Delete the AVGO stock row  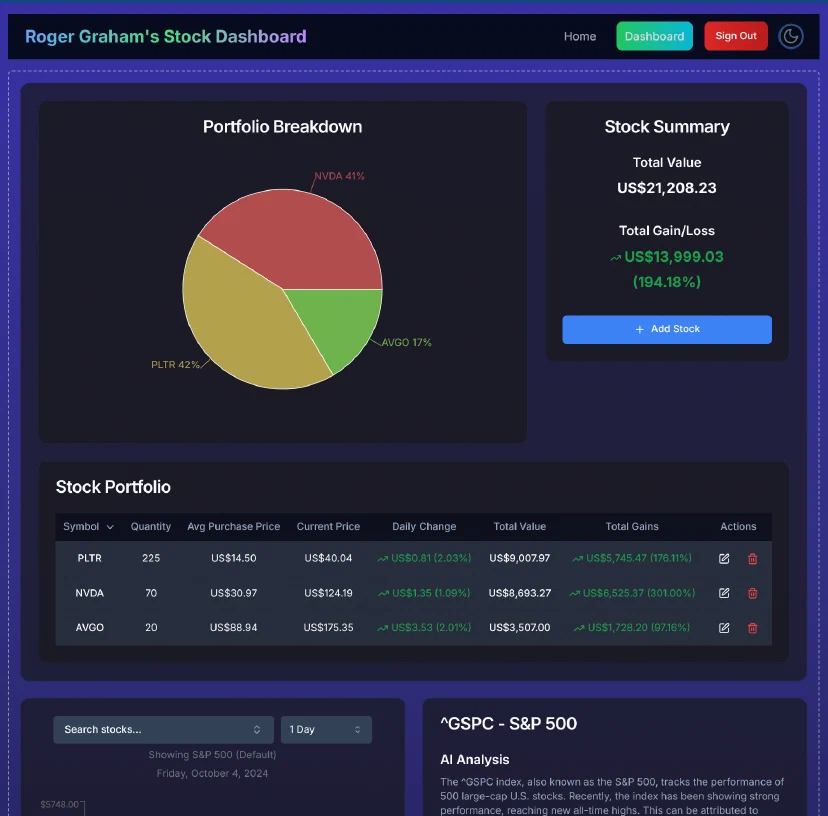(x=752, y=627)
